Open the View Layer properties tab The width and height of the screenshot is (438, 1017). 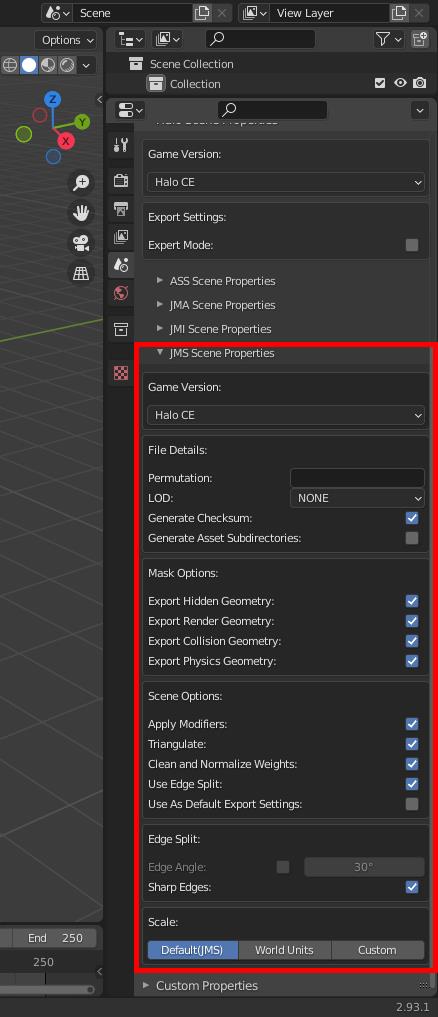pos(121,236)
